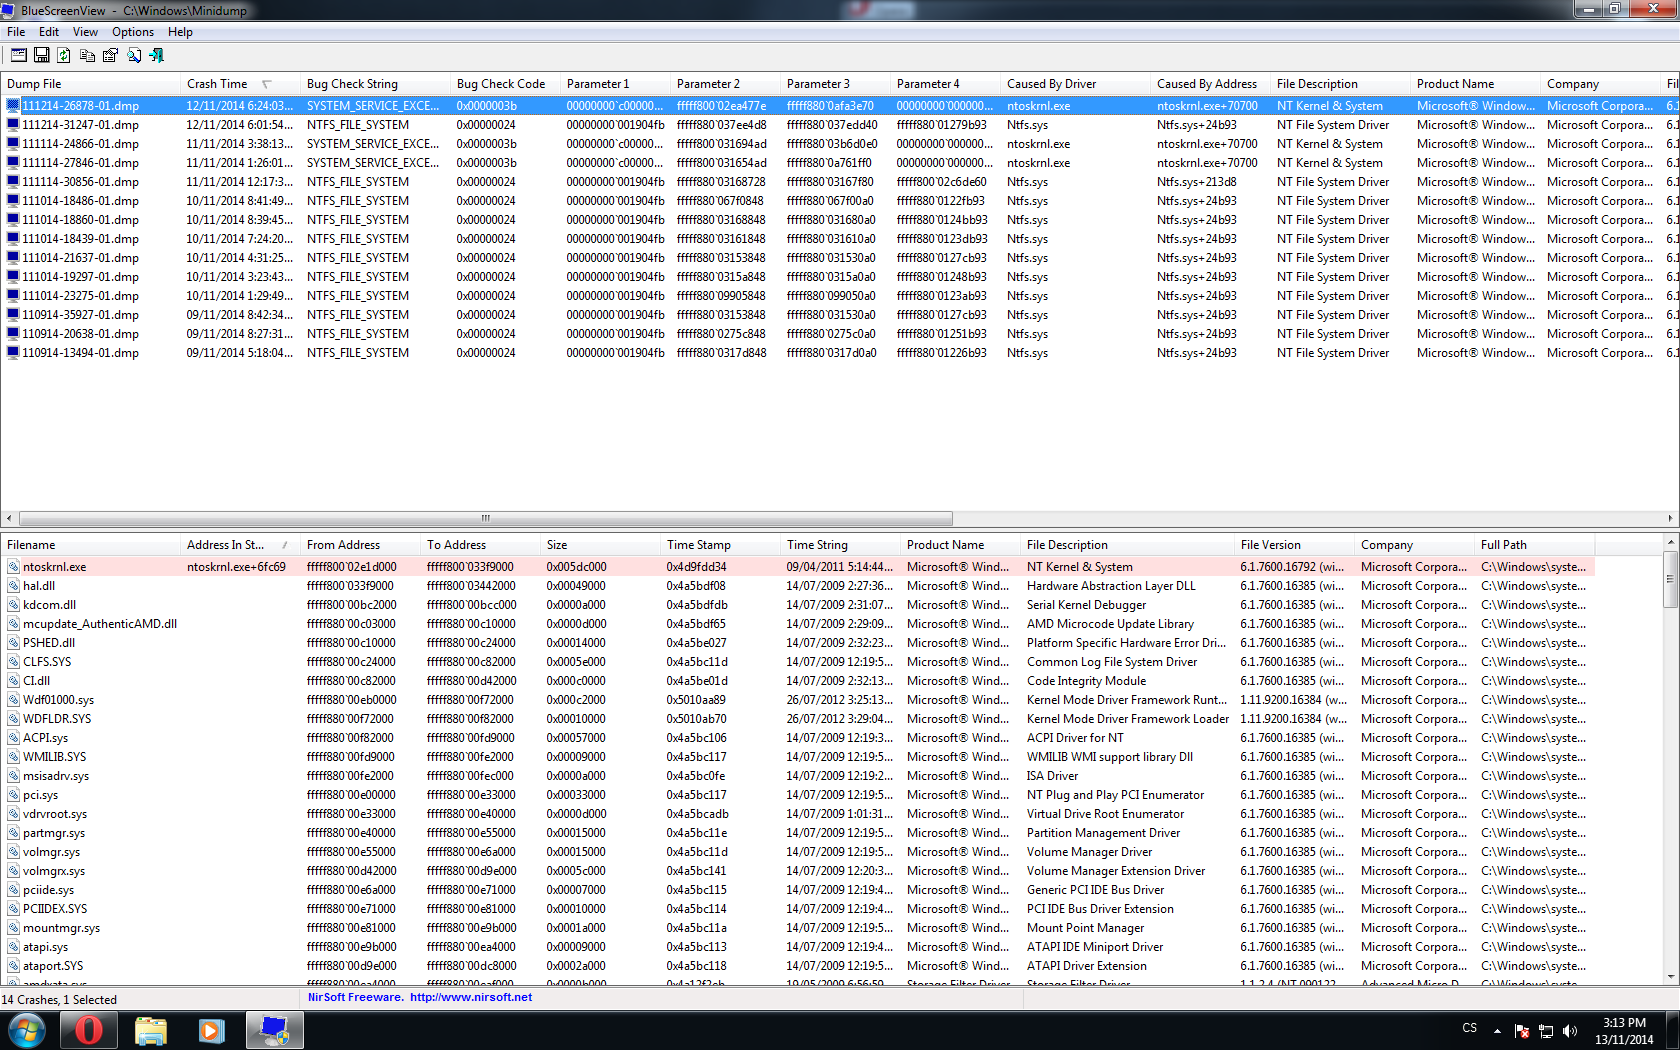Click the ntoskrnl.exe+6fc69 address cell
The height and width of the screenshot is (1050, 1680).
(x=237, y=567)
